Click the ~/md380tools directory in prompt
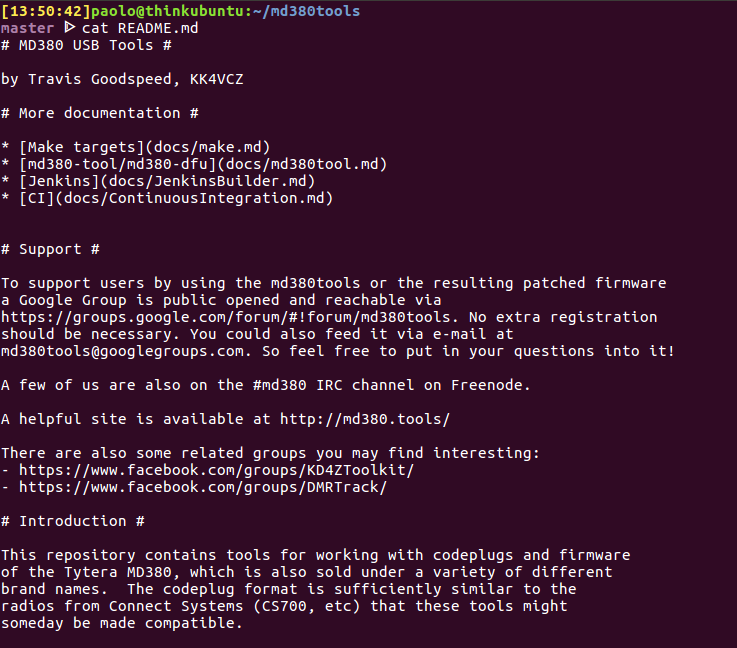 306,11
